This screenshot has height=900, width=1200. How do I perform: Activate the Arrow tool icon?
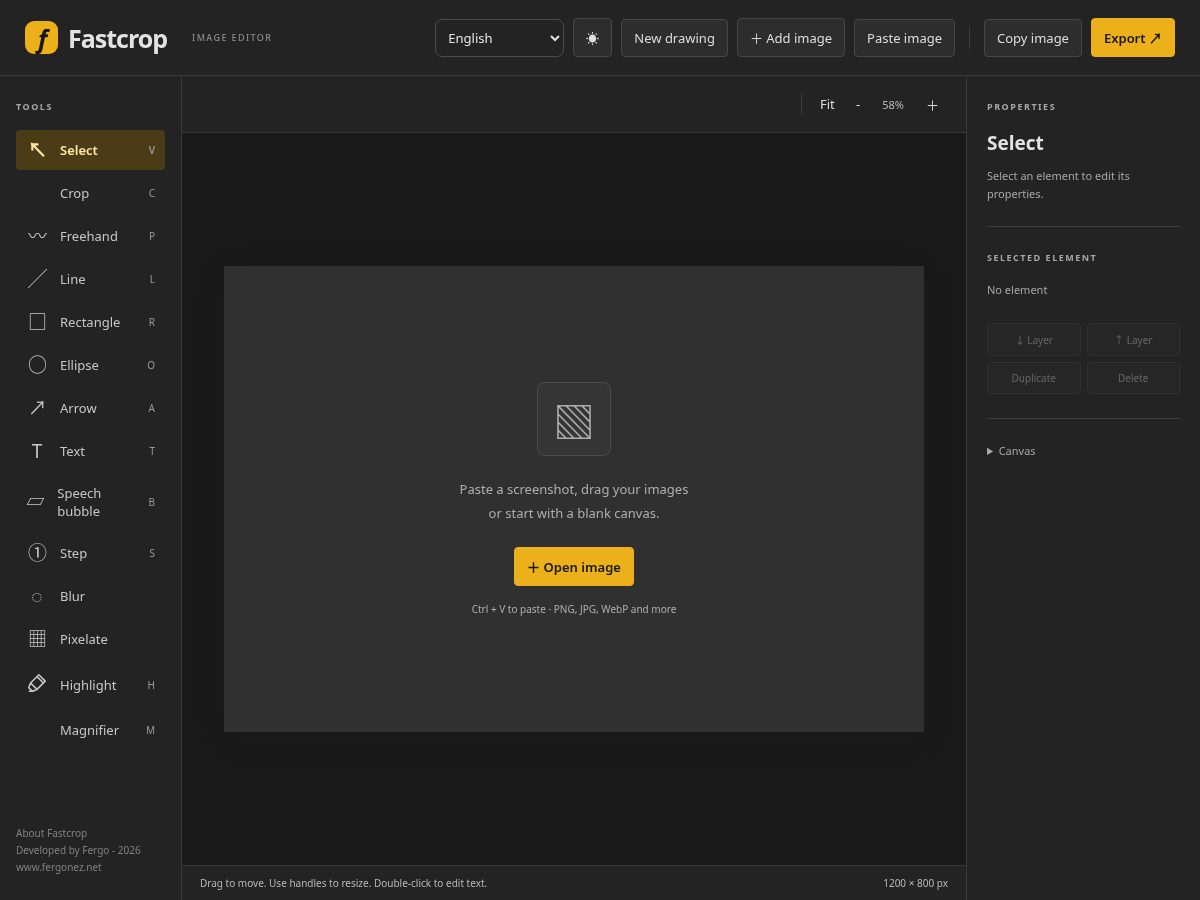pos(37,408)
